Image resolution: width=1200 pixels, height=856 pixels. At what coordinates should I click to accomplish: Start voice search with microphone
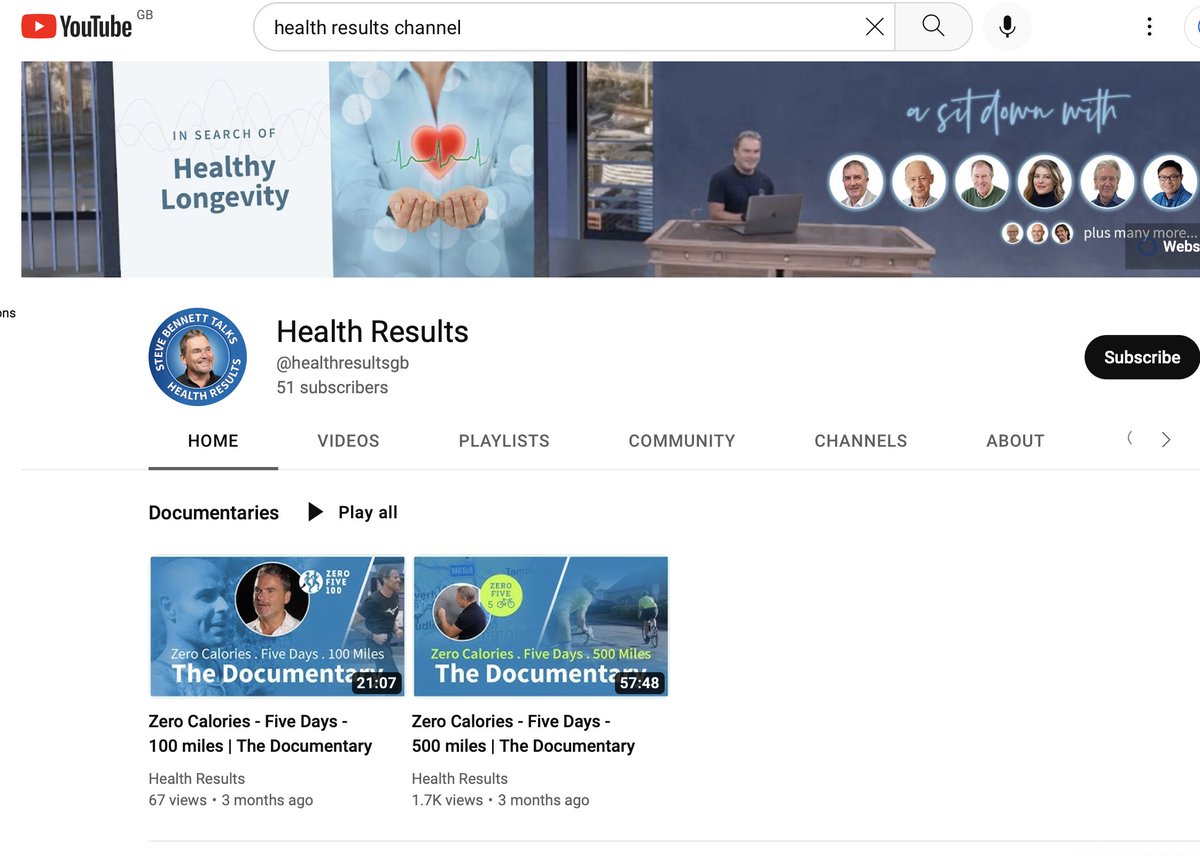(x=1007, y=27)
